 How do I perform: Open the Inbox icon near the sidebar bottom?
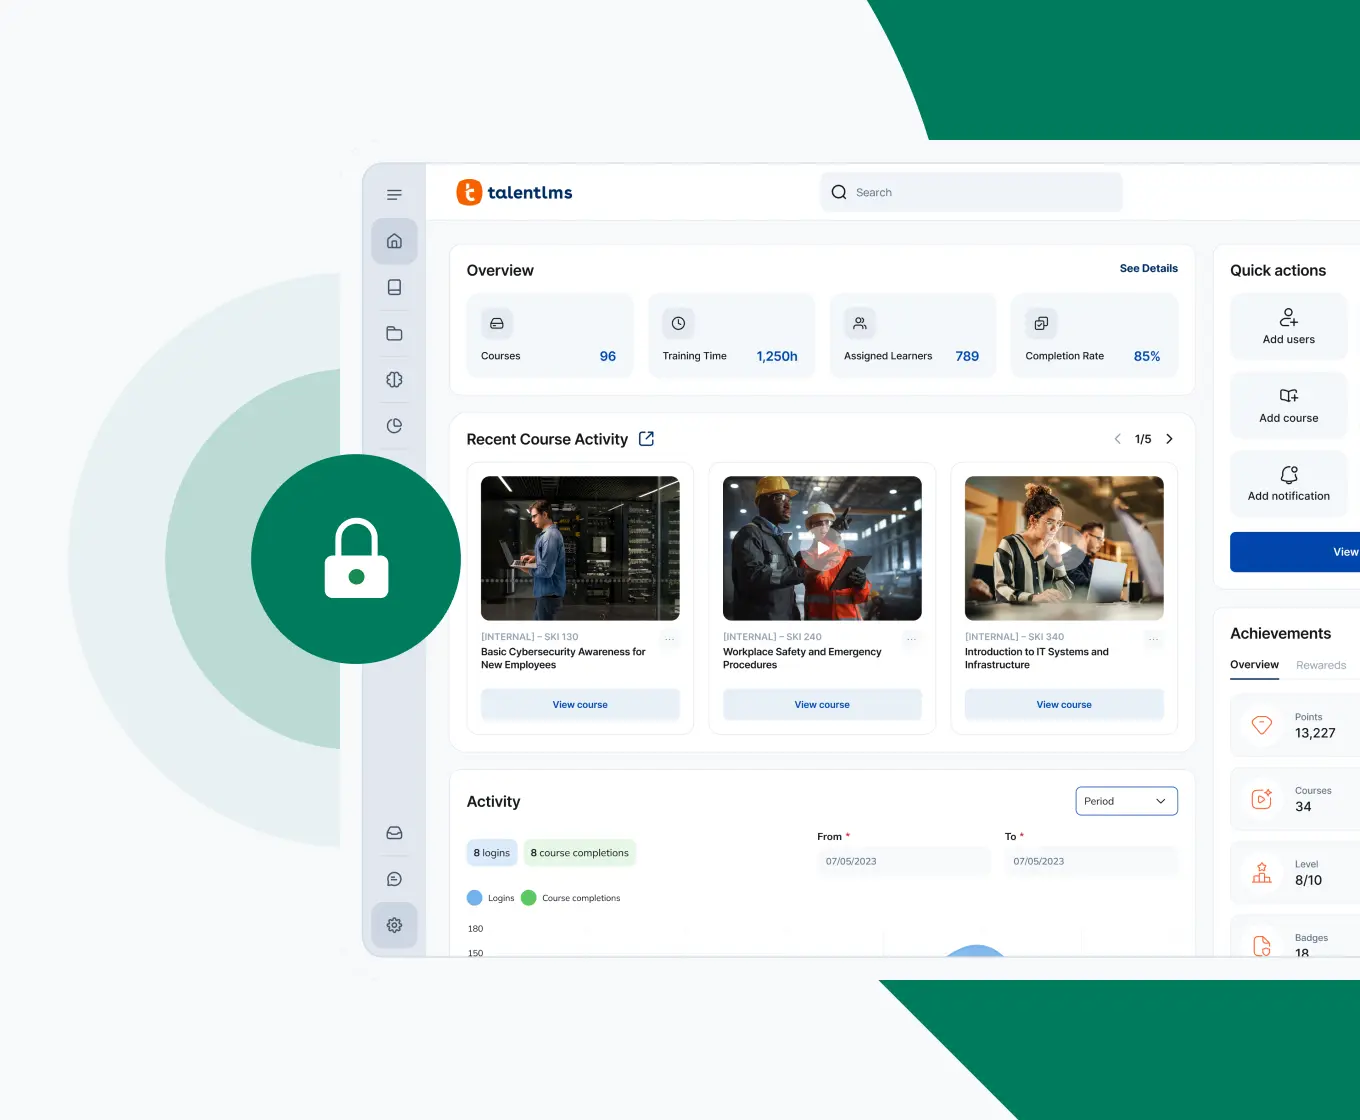(x=394, y=832)
